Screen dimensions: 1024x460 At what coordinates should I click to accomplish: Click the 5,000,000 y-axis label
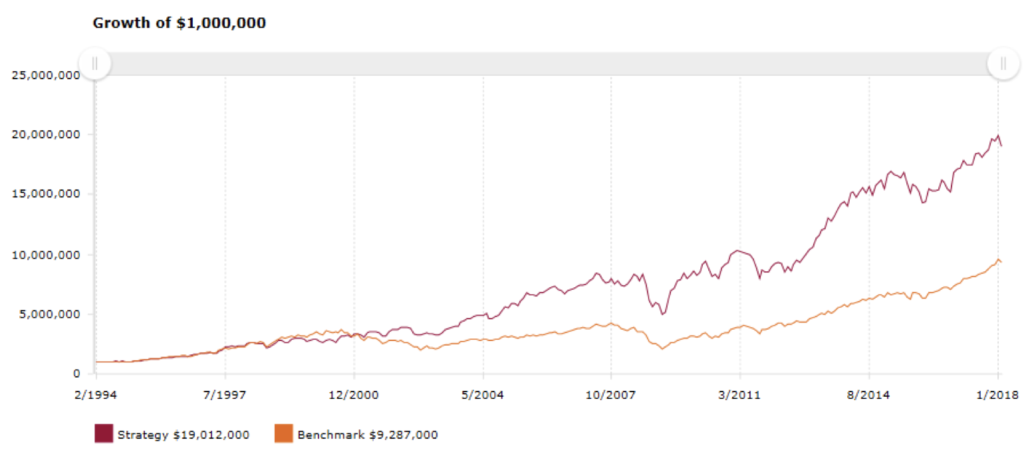49,314
